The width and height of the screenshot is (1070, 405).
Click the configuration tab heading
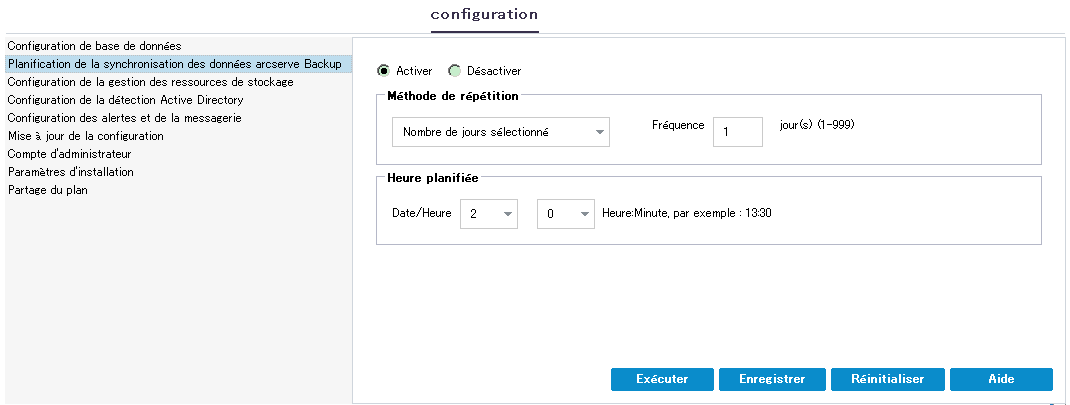[484, 15]
